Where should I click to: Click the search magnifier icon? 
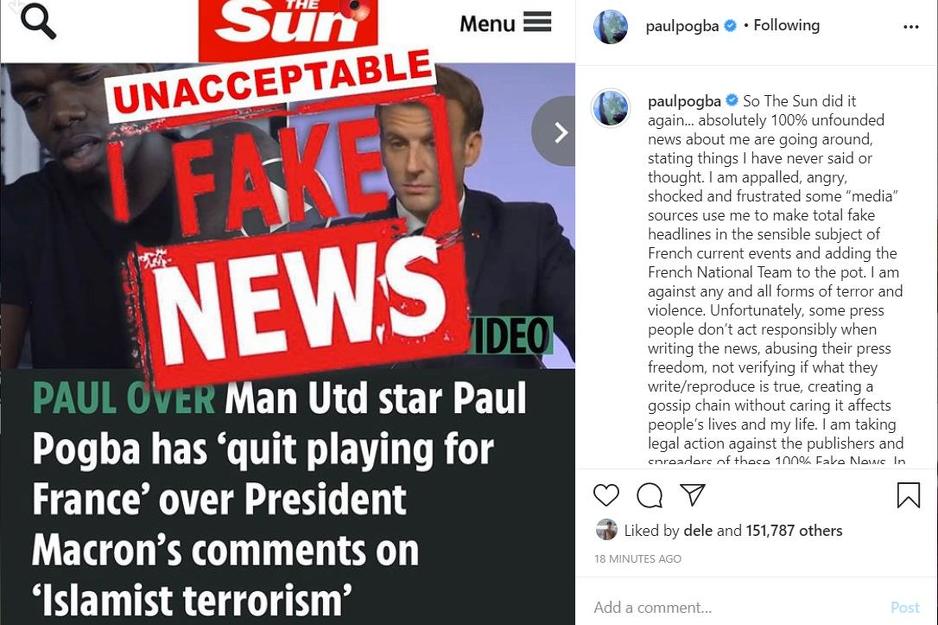38,21
